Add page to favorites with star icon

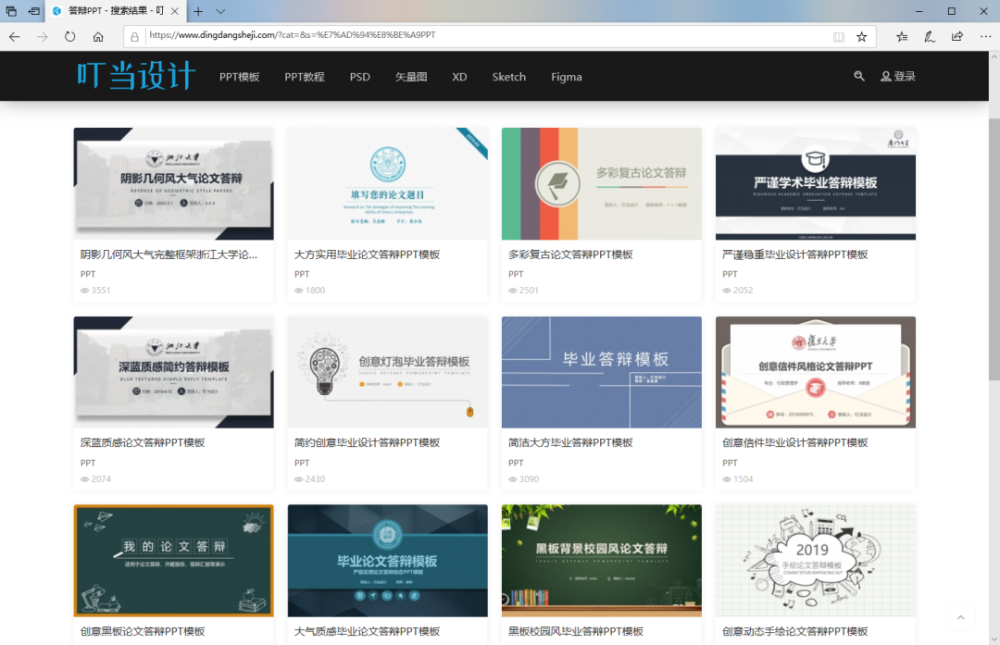pos(862,37)
